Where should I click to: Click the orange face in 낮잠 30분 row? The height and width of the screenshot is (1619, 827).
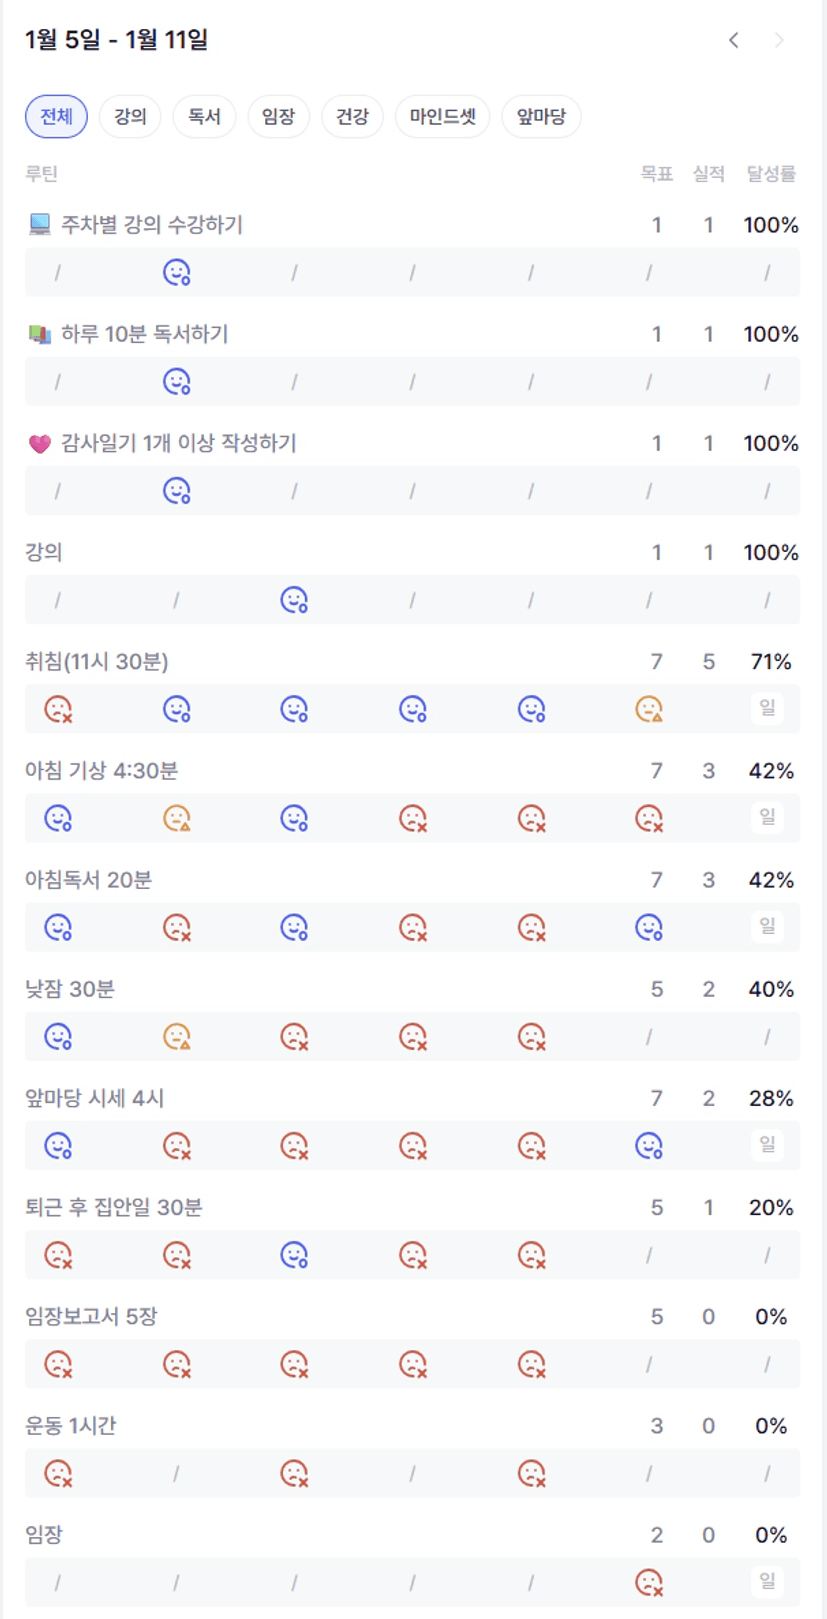point(177,1036)
